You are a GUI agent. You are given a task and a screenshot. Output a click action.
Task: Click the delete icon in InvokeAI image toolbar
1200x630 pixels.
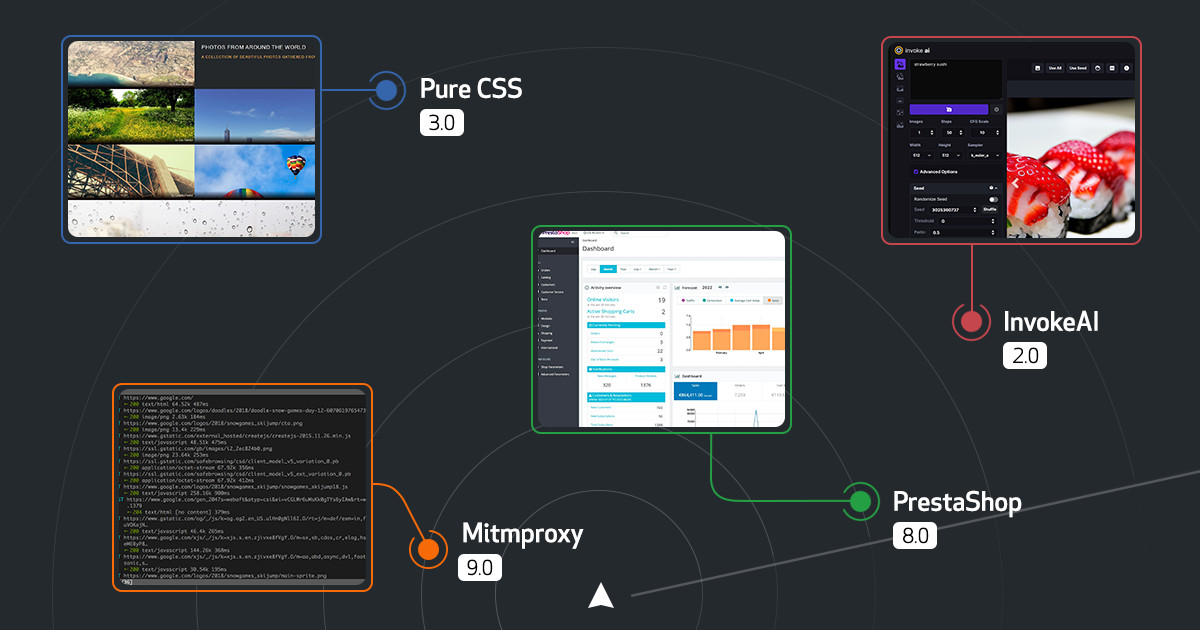click(1126, 68)
